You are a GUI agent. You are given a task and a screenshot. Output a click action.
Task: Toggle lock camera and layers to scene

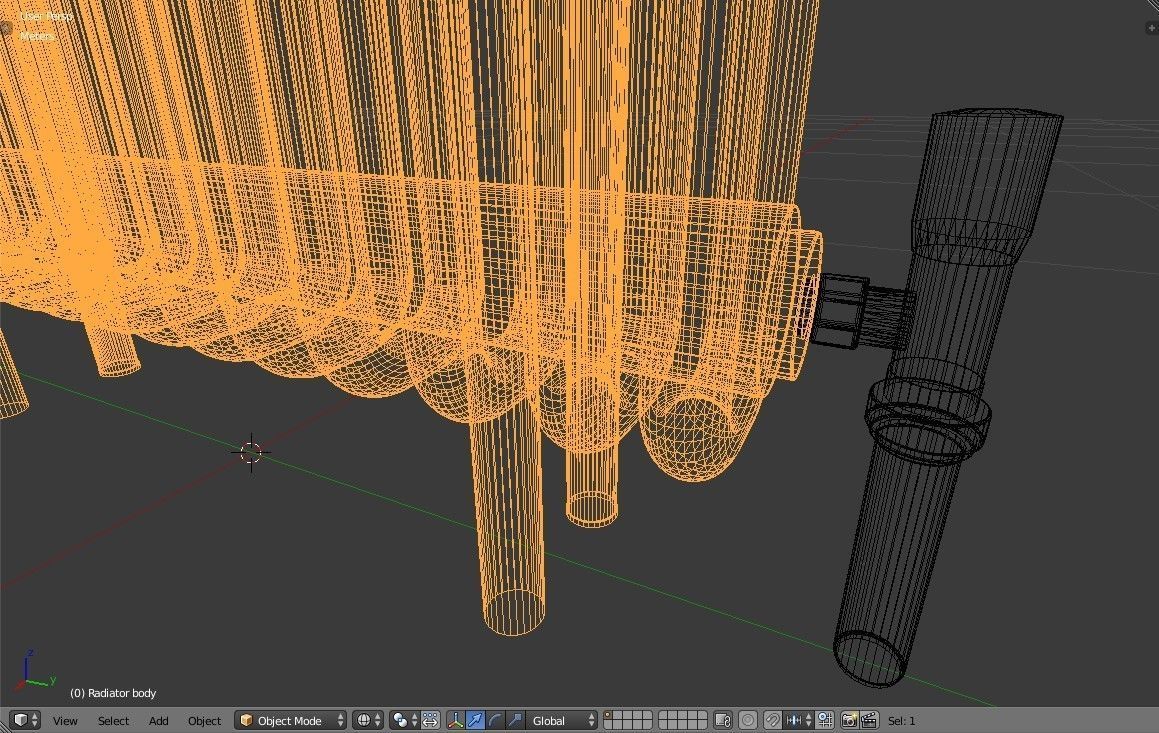723,720
